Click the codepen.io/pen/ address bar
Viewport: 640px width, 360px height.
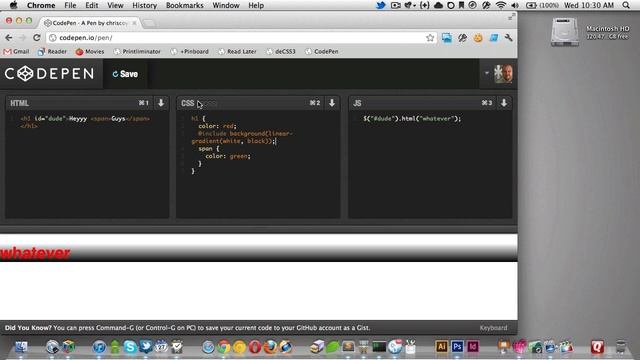click(241, 38)
